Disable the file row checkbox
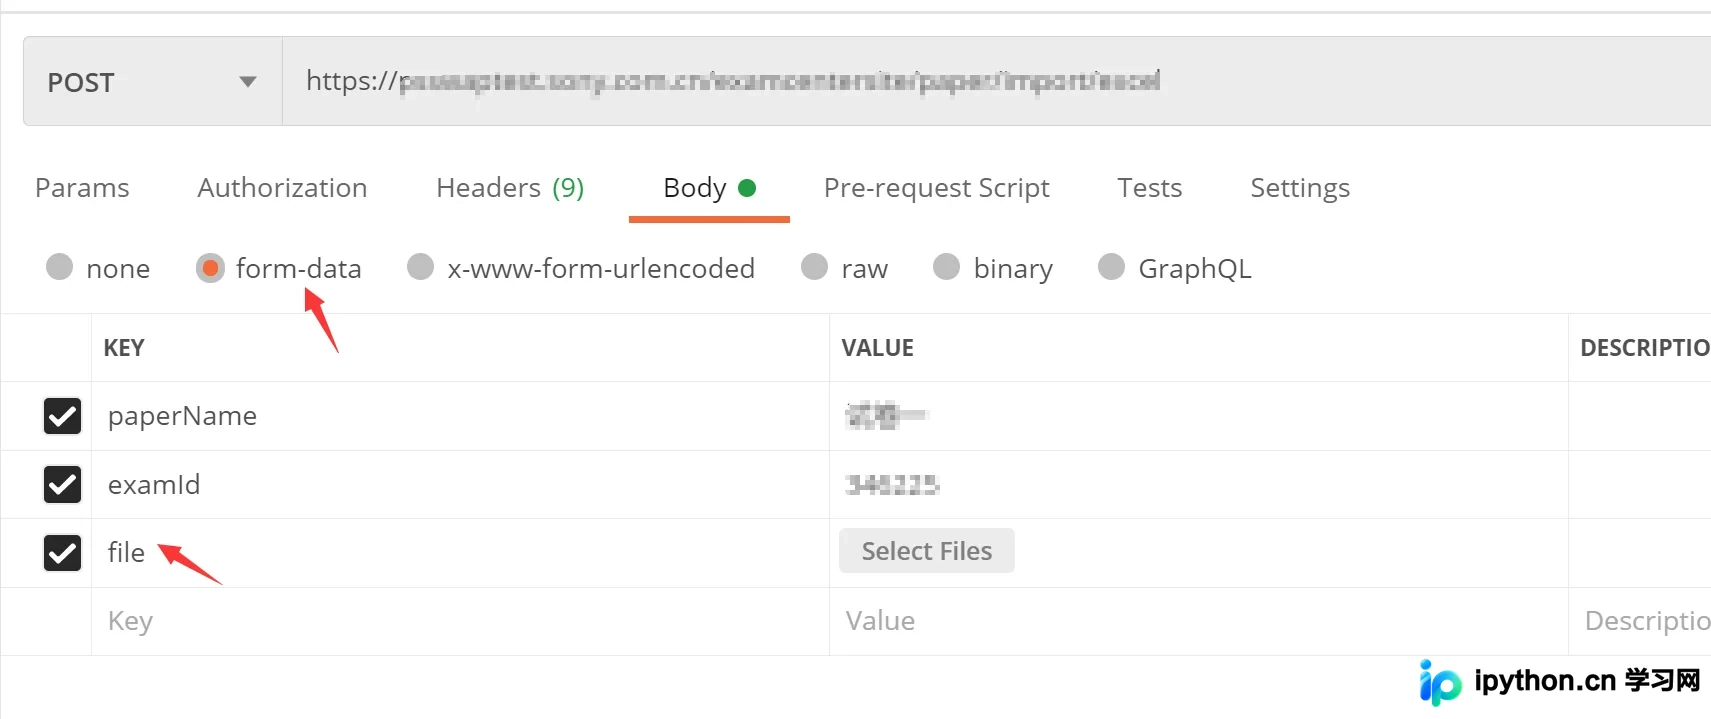Image resolution: width=1711 pixels, height=719 pixels. tap(62, 552)
